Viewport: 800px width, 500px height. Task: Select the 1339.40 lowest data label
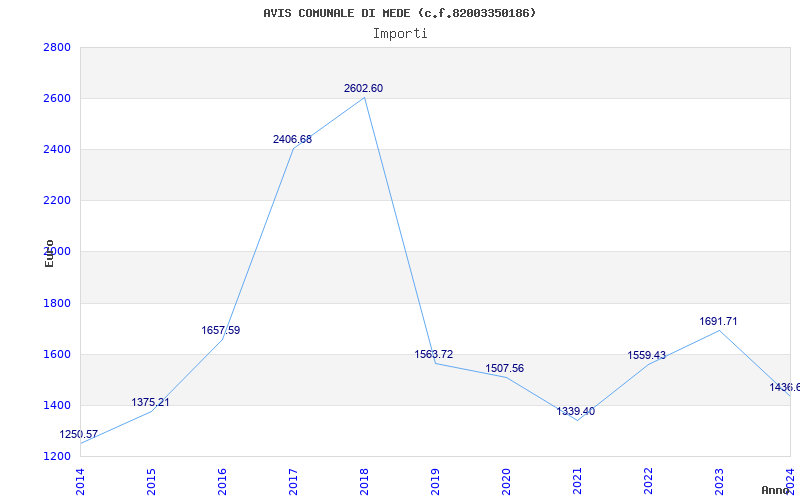pos(576,411)
